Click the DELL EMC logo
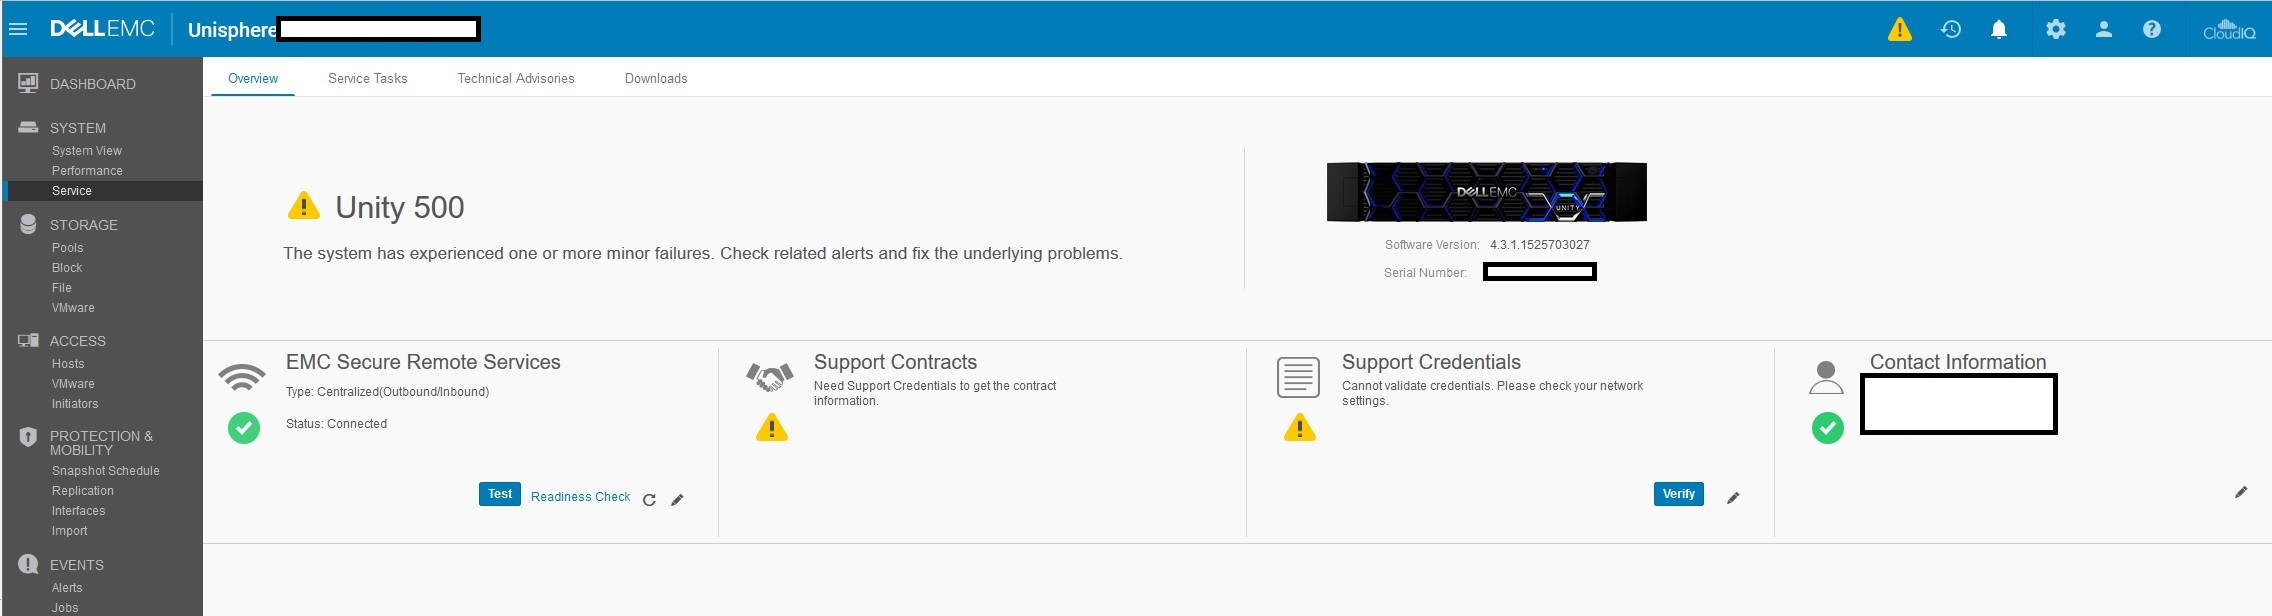2272x616 pixels. 102,29
